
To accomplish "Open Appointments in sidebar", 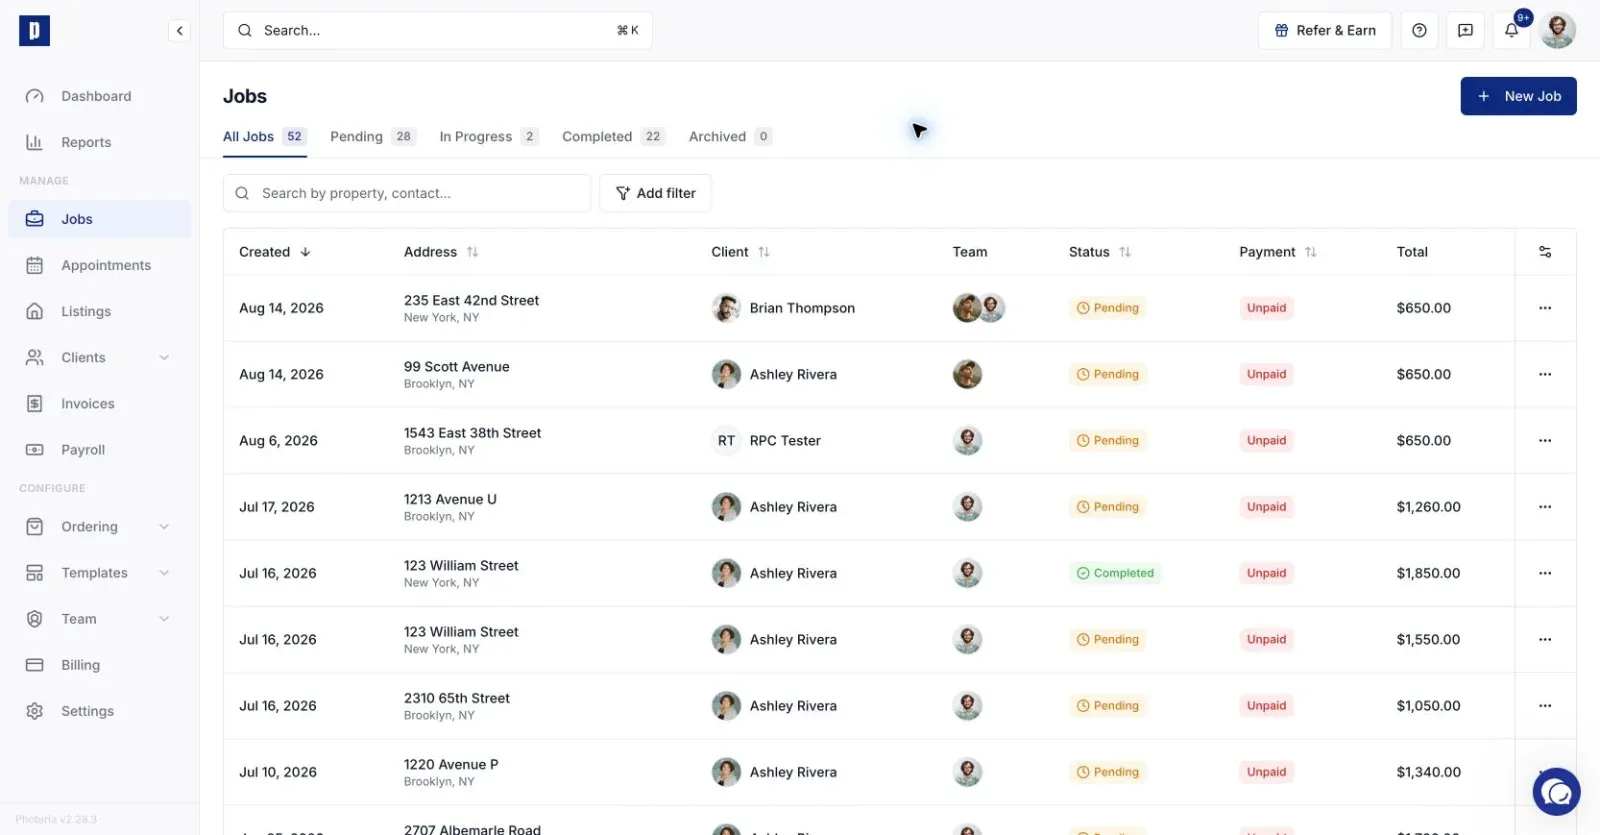I will click(99, 265).
